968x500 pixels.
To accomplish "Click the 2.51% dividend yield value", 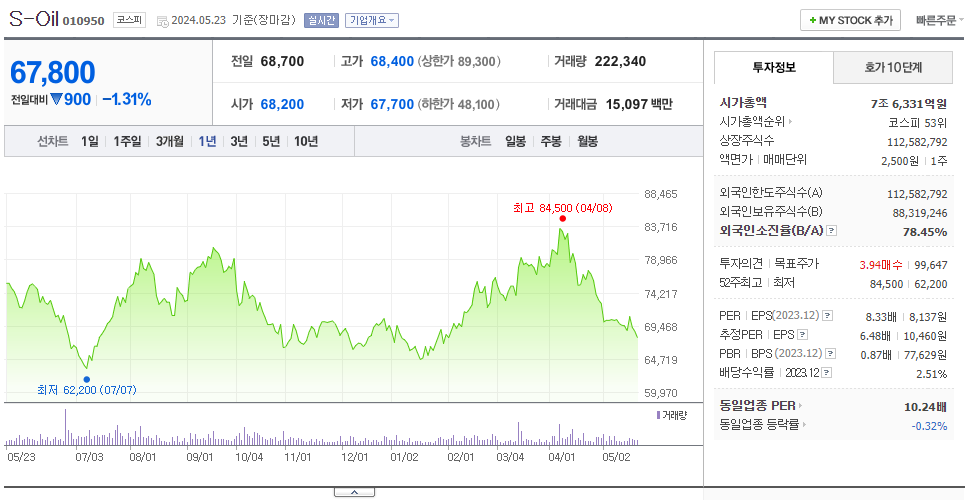I will 932,374.
